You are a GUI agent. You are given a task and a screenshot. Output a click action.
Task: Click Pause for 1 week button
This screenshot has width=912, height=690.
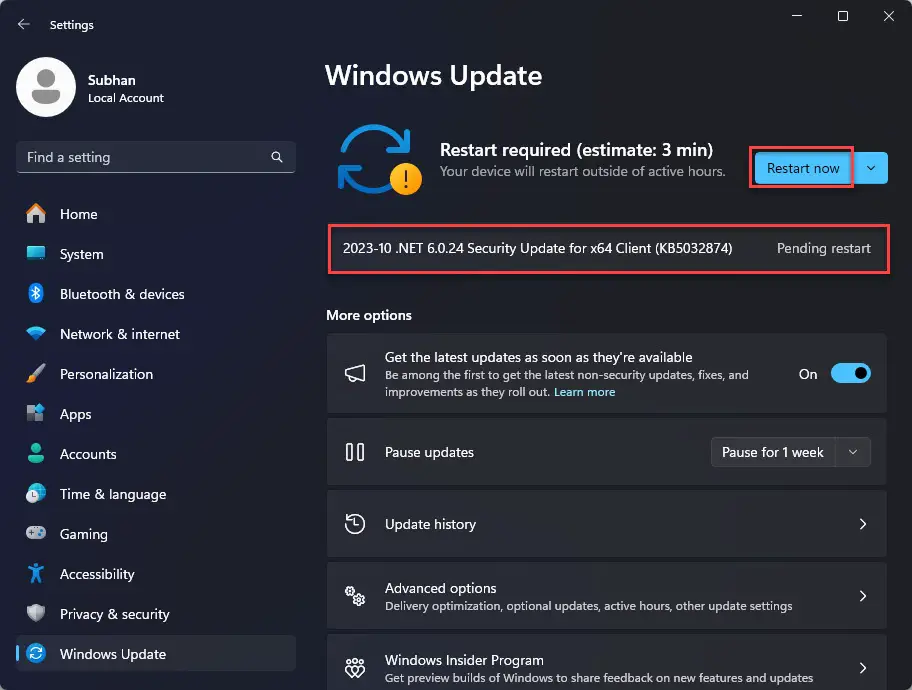point(772,452)
